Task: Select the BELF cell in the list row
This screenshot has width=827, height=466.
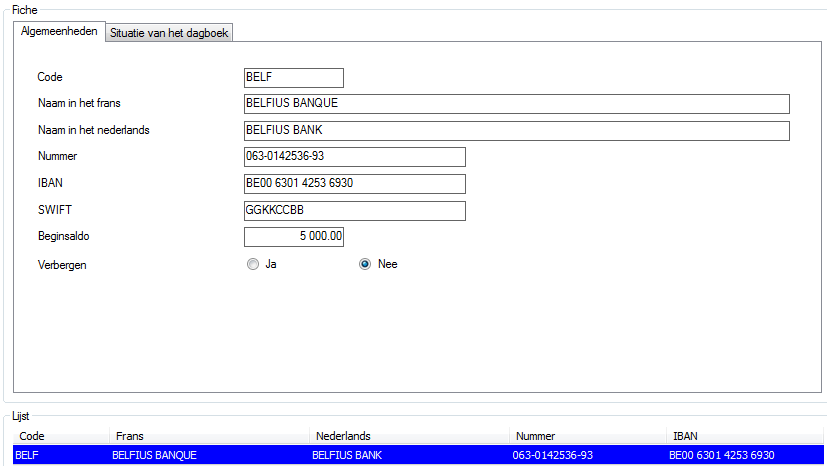Action: [27, 455]
